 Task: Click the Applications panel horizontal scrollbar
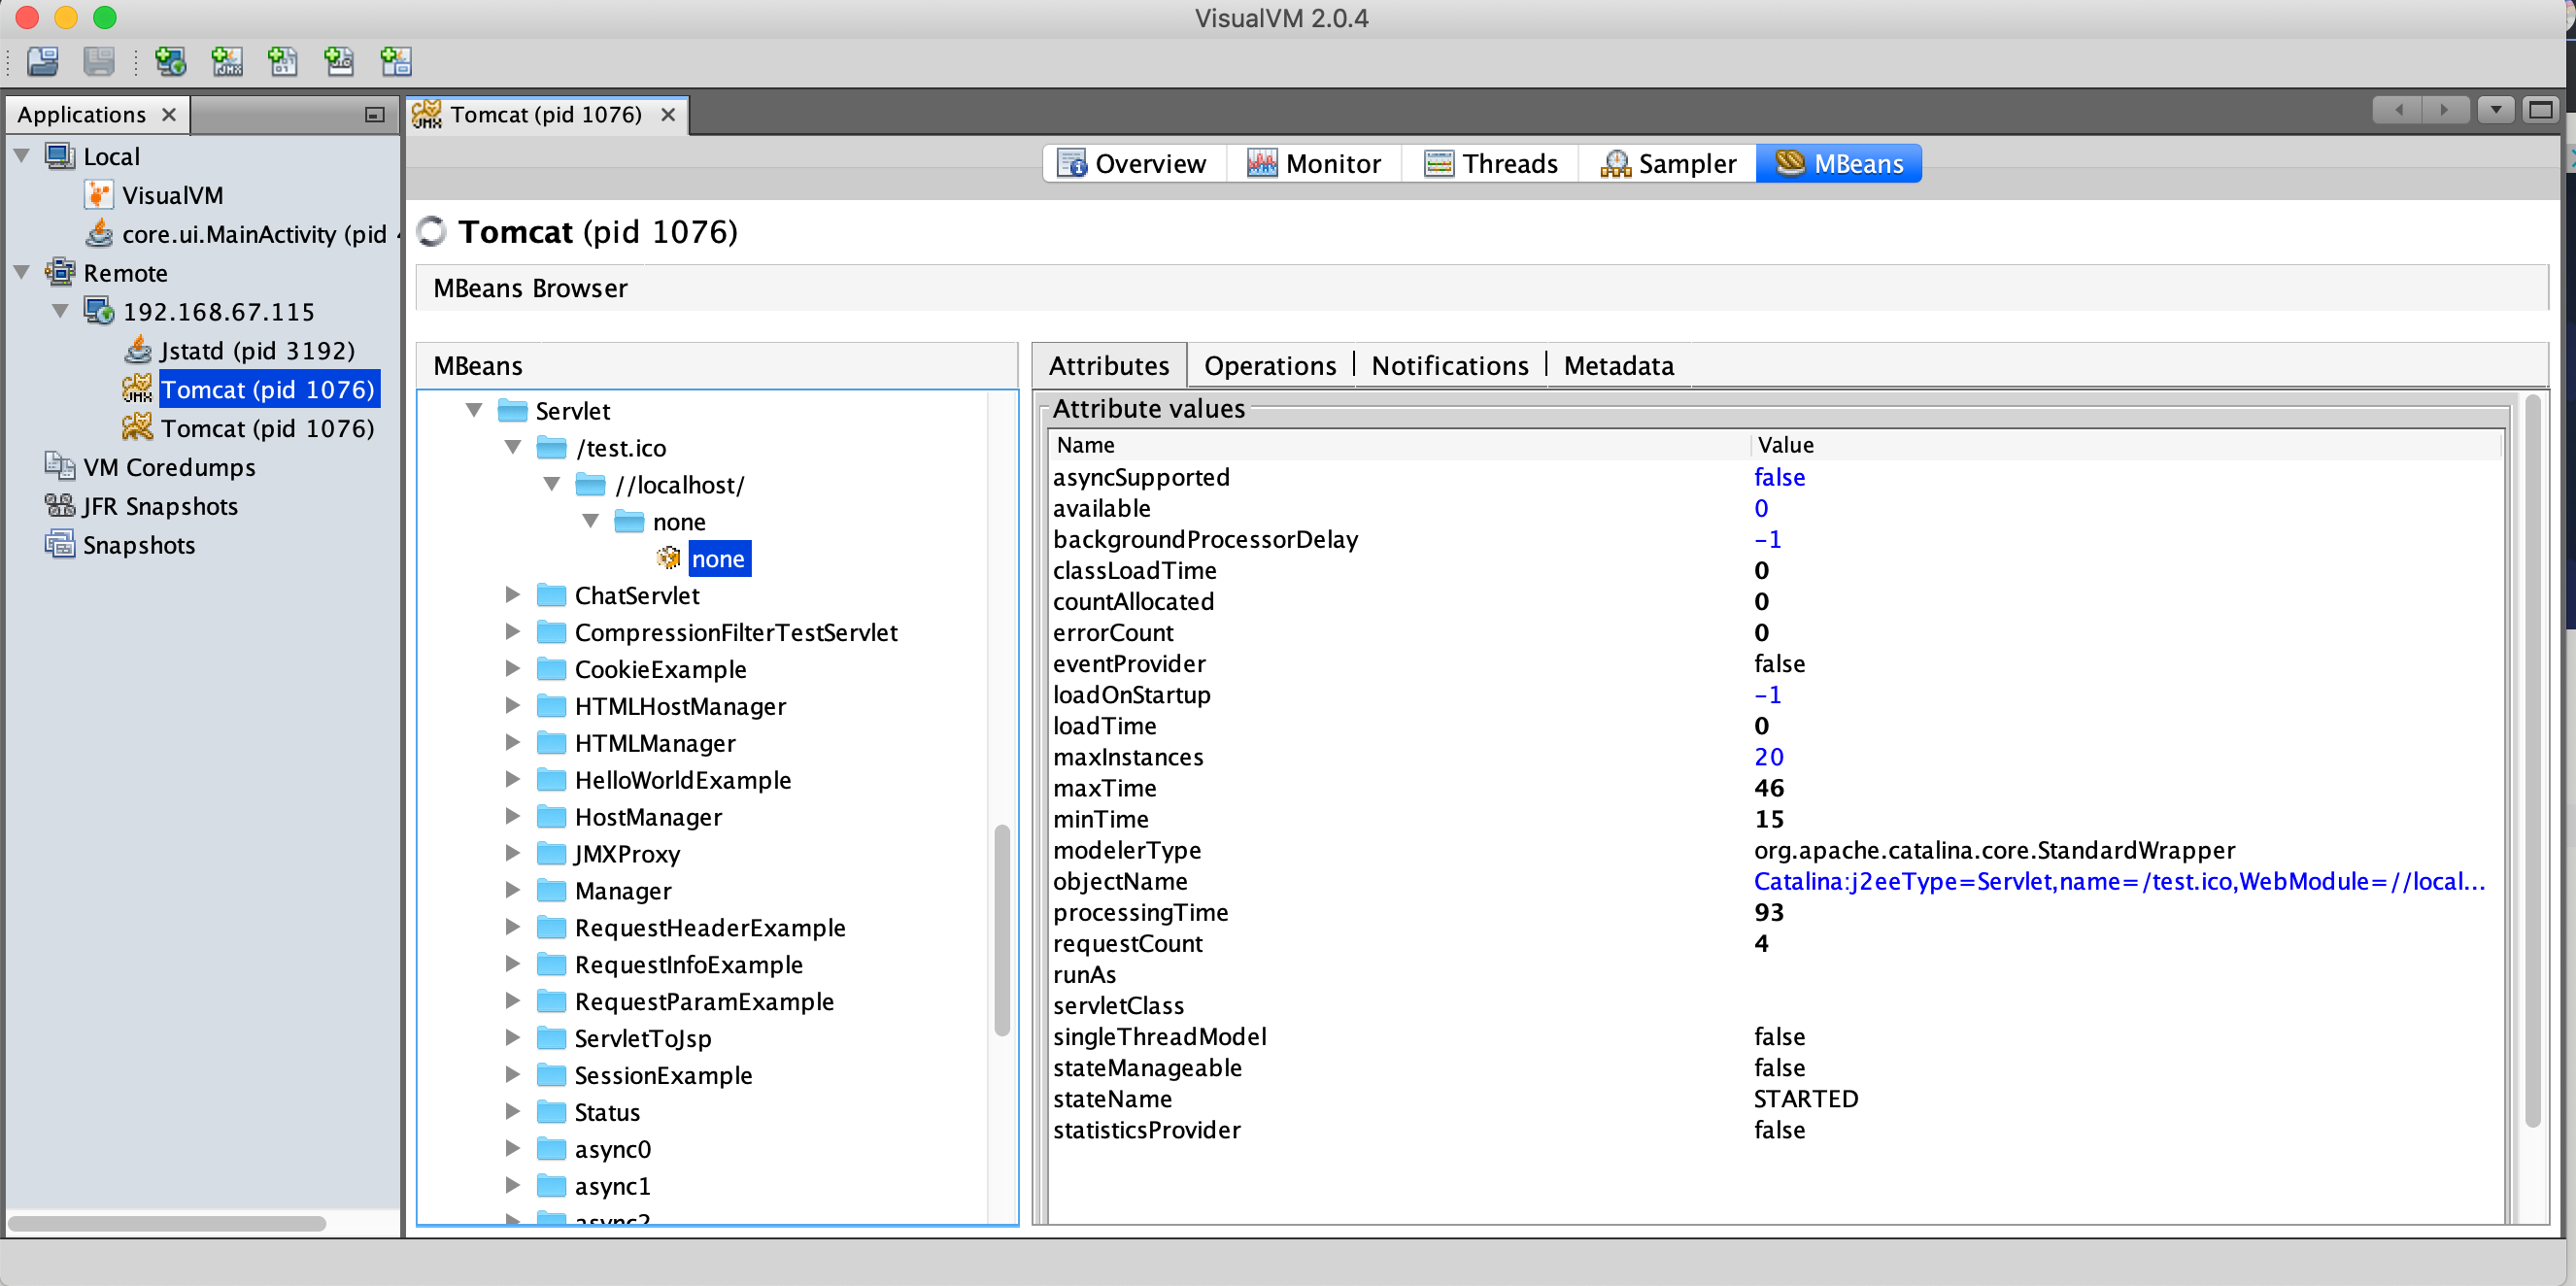[x=168, y=1223]
